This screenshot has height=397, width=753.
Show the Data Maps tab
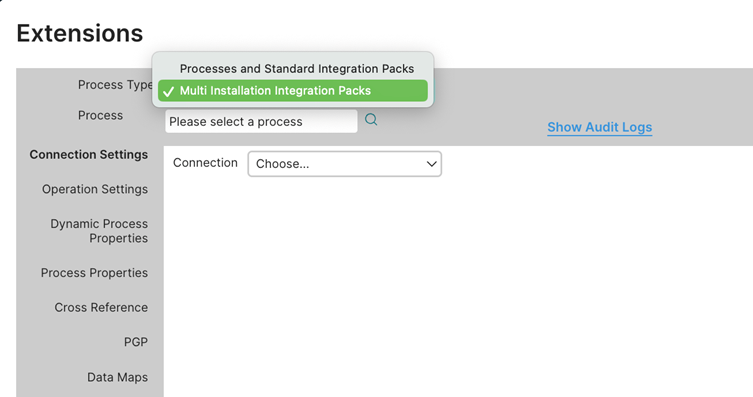[x=117, y=377]
